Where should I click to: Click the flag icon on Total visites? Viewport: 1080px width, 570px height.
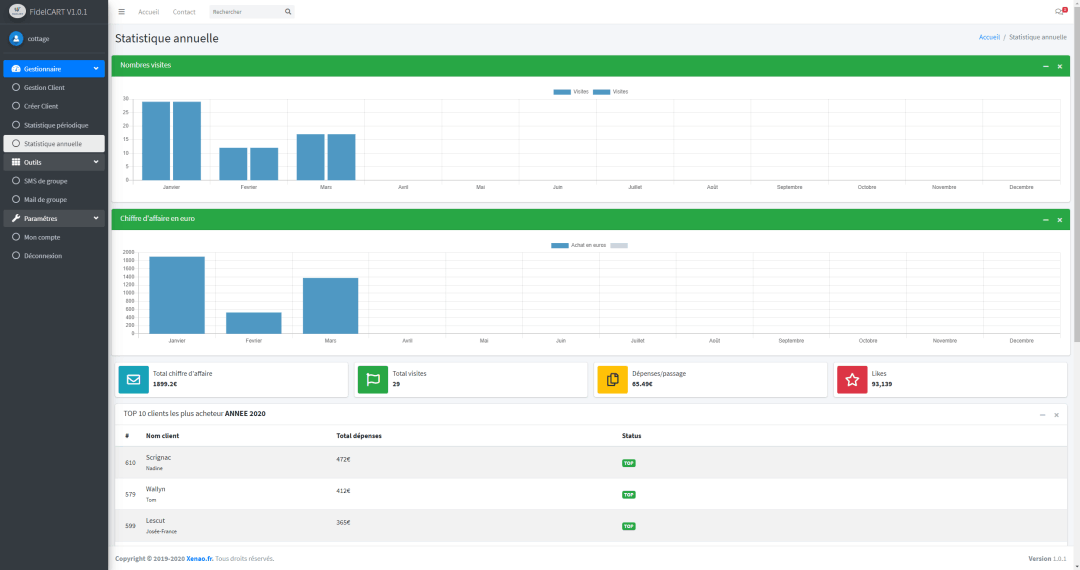(372, 379)
